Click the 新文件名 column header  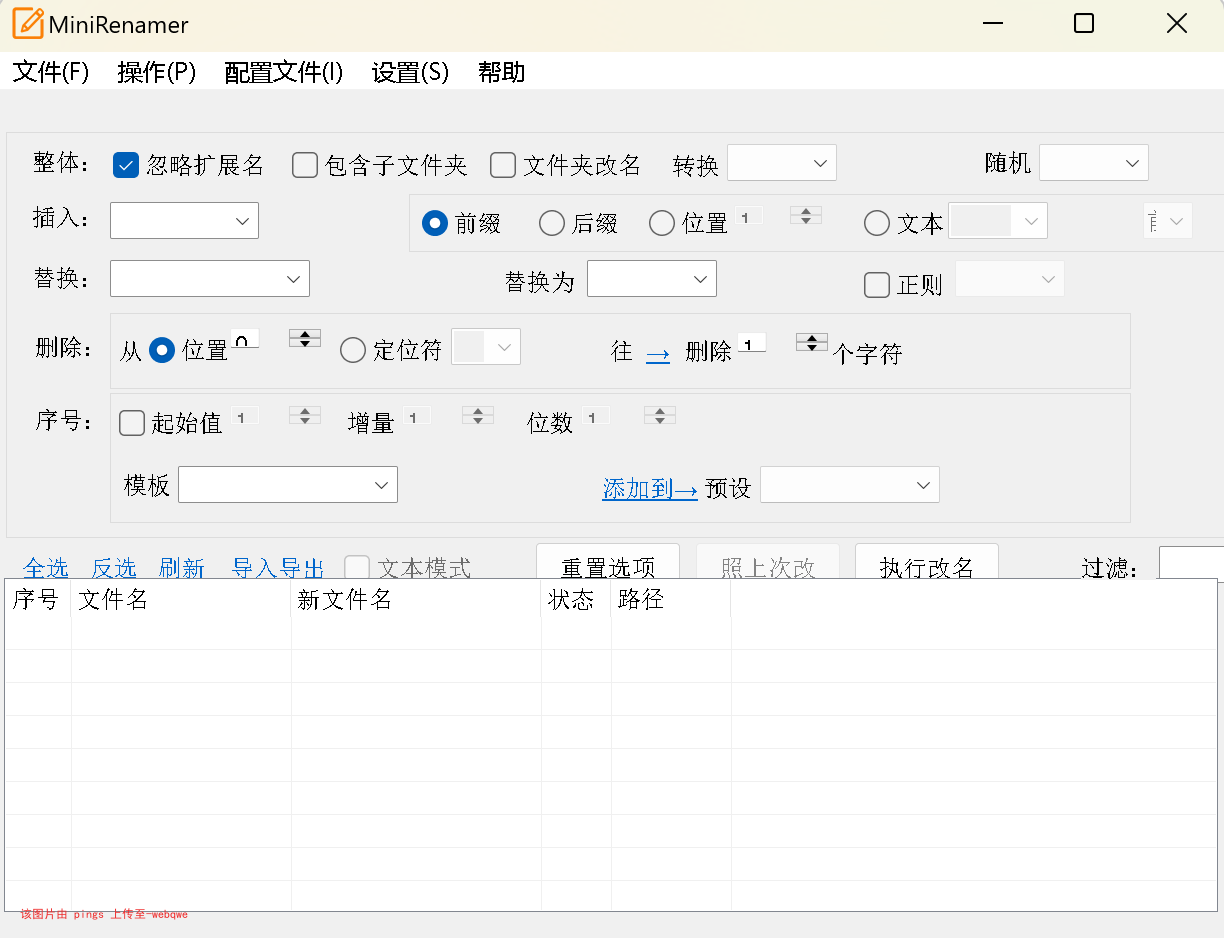pyautogui.click(x=416, y=600)
